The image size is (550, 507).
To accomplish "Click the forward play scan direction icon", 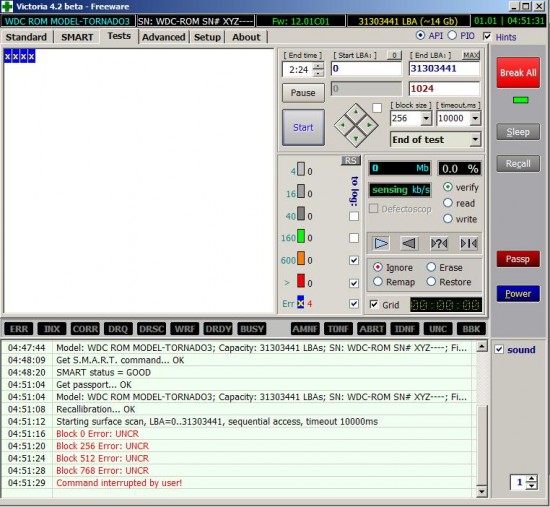I will [x=381, y=243].
